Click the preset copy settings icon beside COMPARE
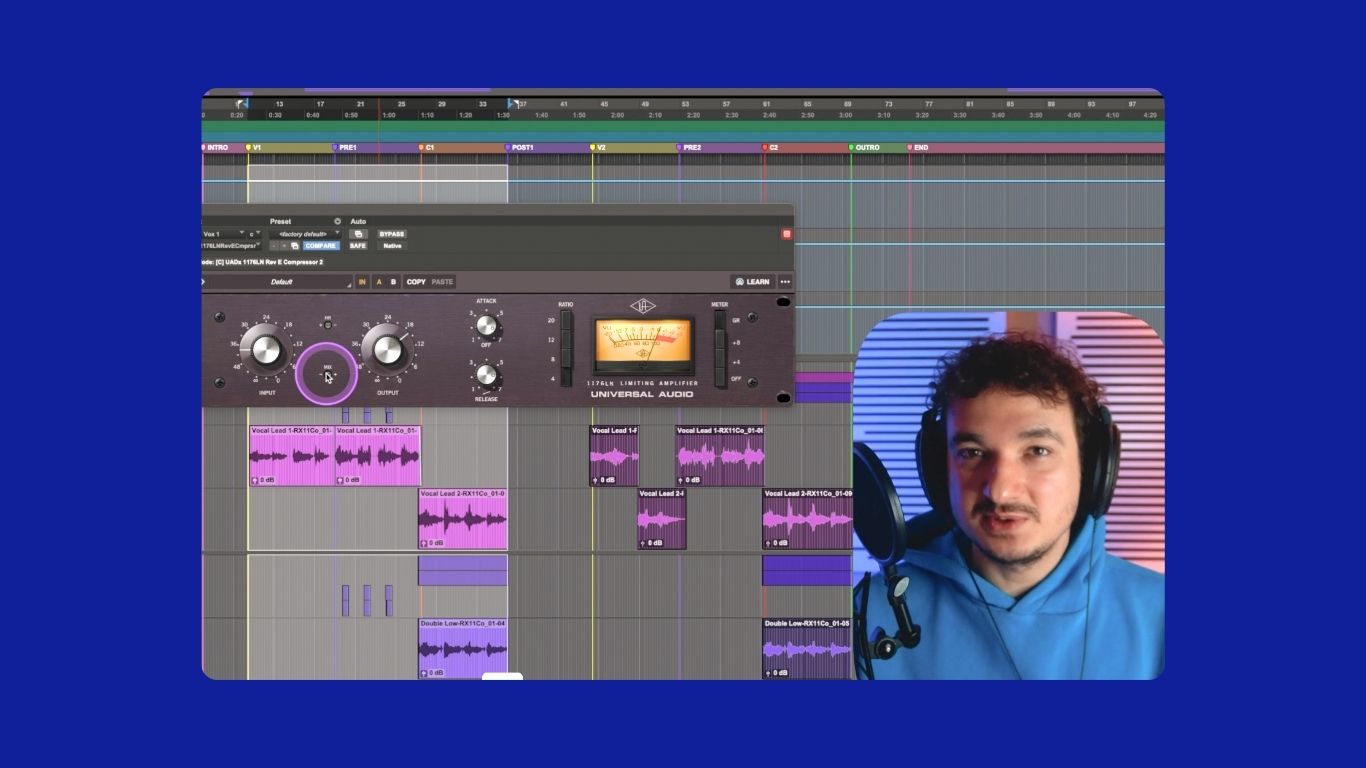 pyautogui.click(x=294, y=245)
